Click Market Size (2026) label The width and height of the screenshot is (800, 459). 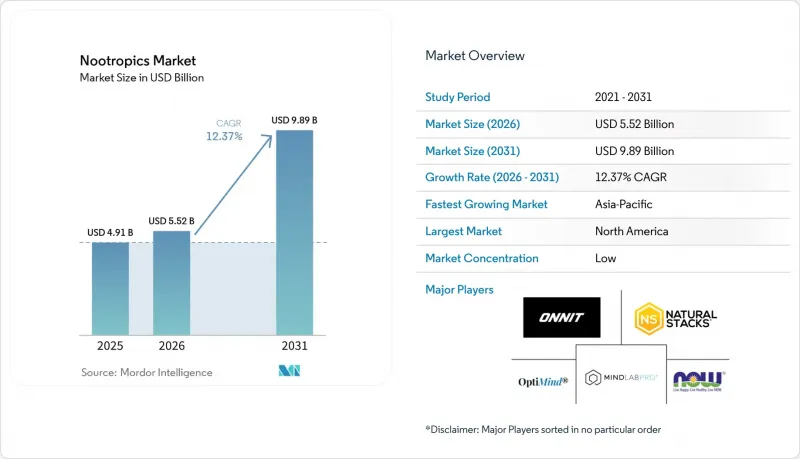pyautogui.click(x=472, y=124)
